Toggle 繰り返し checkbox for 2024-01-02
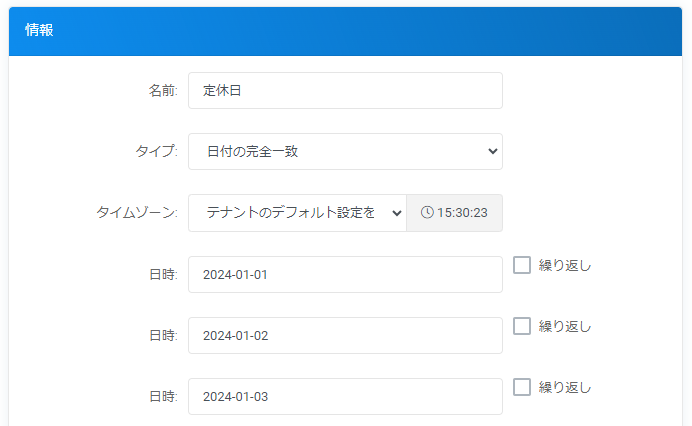This screenshot has width=692, height=426. click(x=522, y=326)
